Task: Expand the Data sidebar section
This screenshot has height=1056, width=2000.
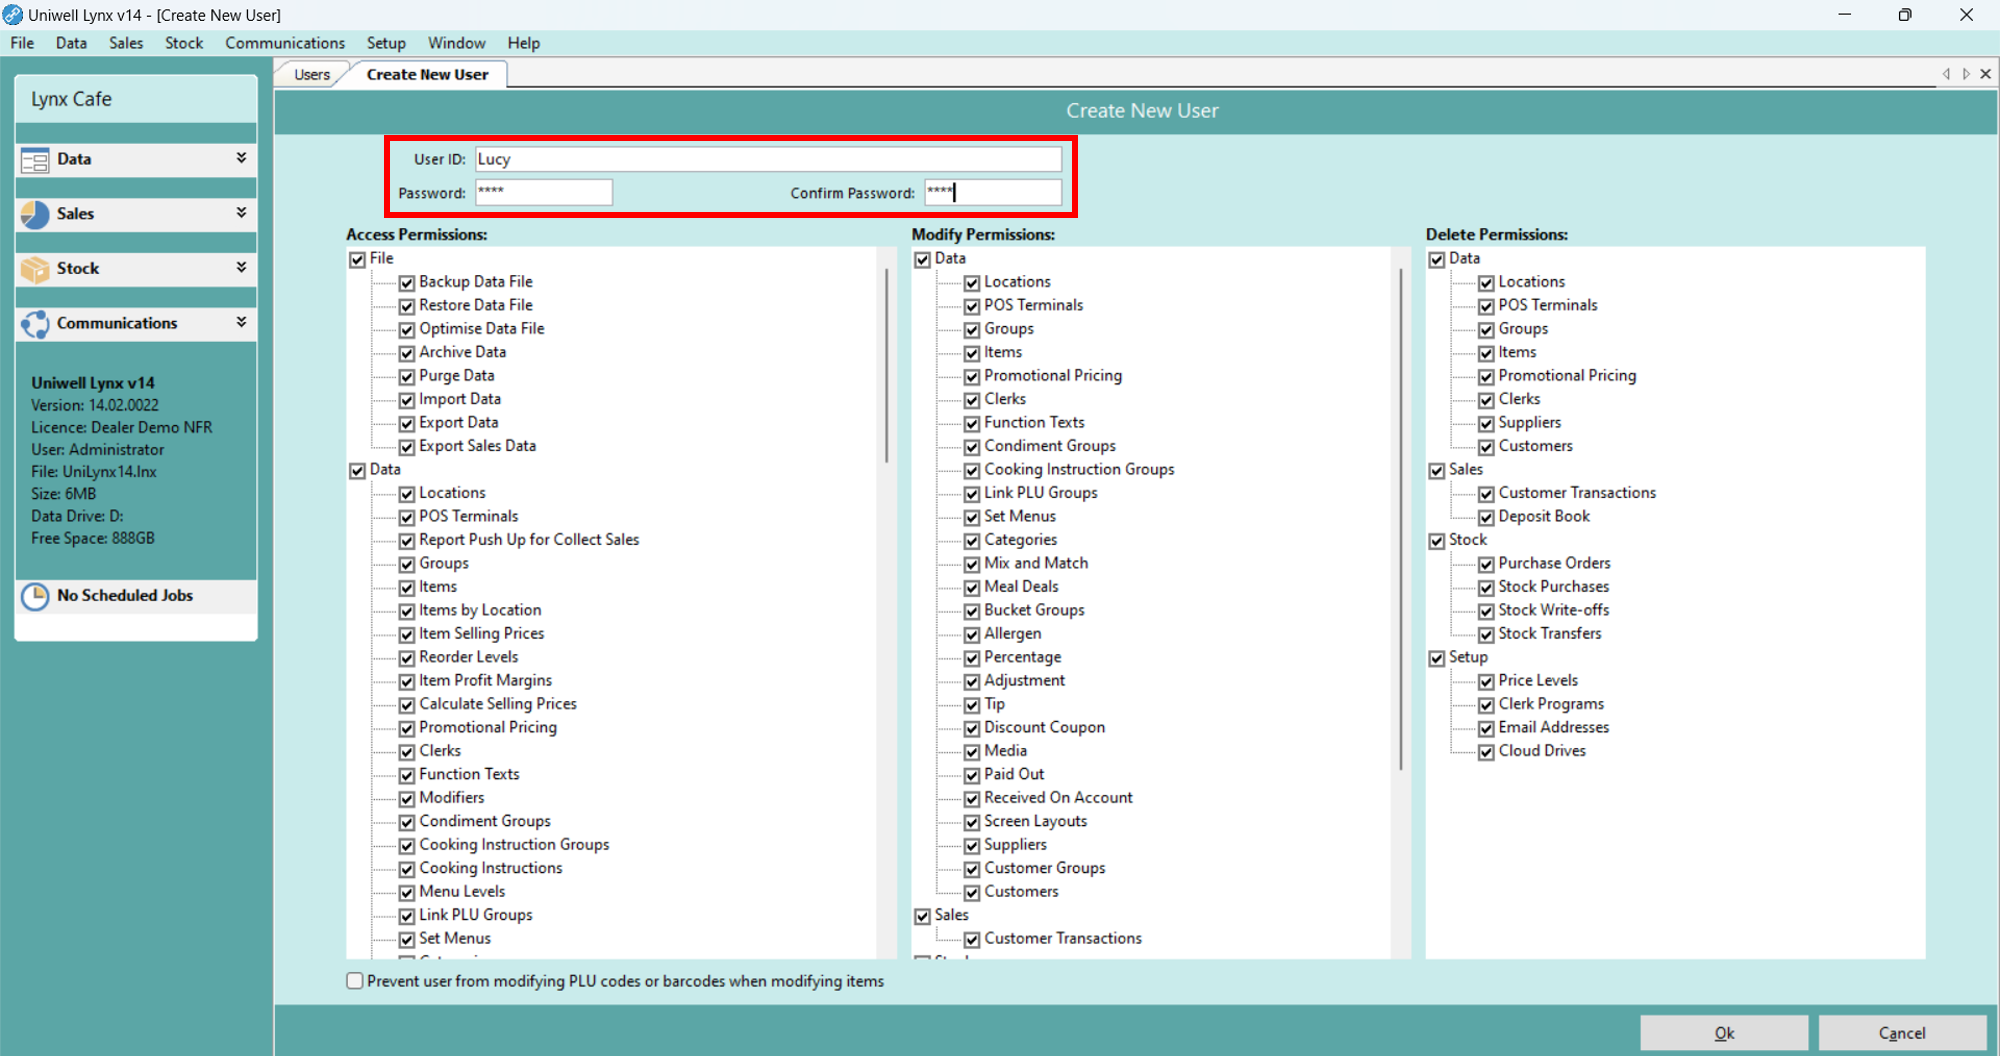Action: (x=241, y=158)
